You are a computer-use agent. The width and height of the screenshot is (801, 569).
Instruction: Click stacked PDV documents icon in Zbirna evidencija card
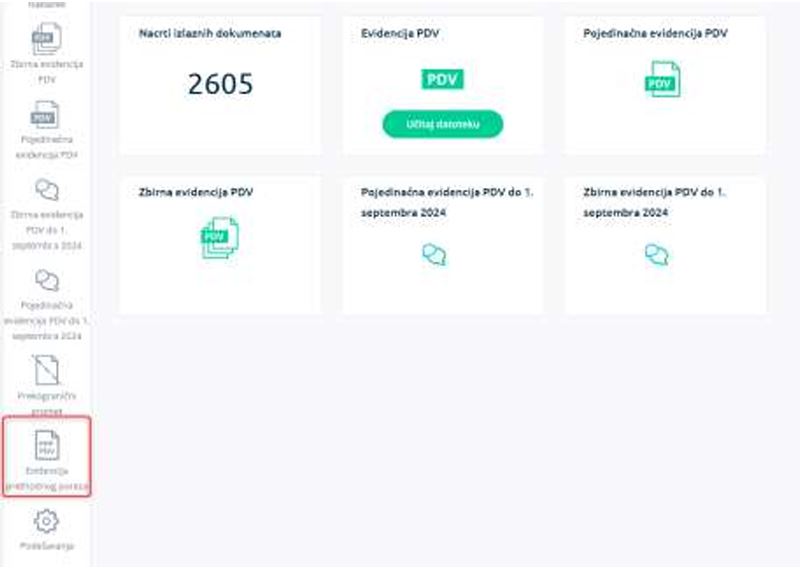(220, 238)
